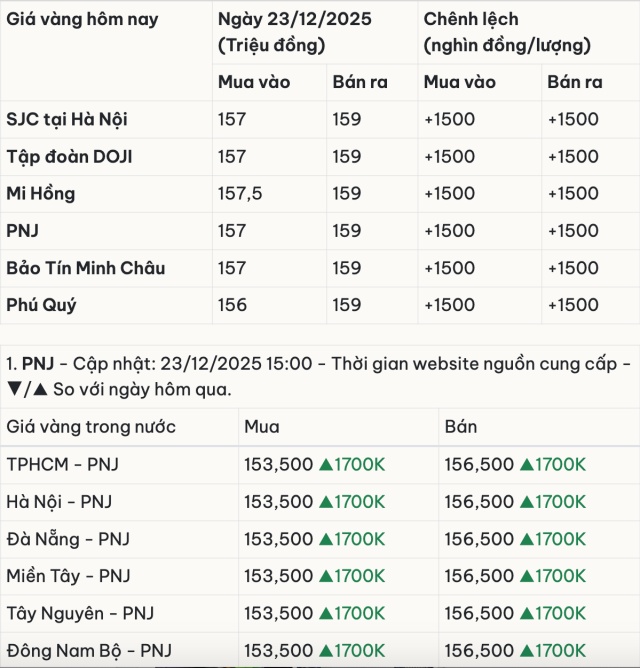Image resolution: width=640 pixels, height=668 pixels.
Task: Click green up arrow in Đông Nam Bộ sell price
Action: pos(526,650)
